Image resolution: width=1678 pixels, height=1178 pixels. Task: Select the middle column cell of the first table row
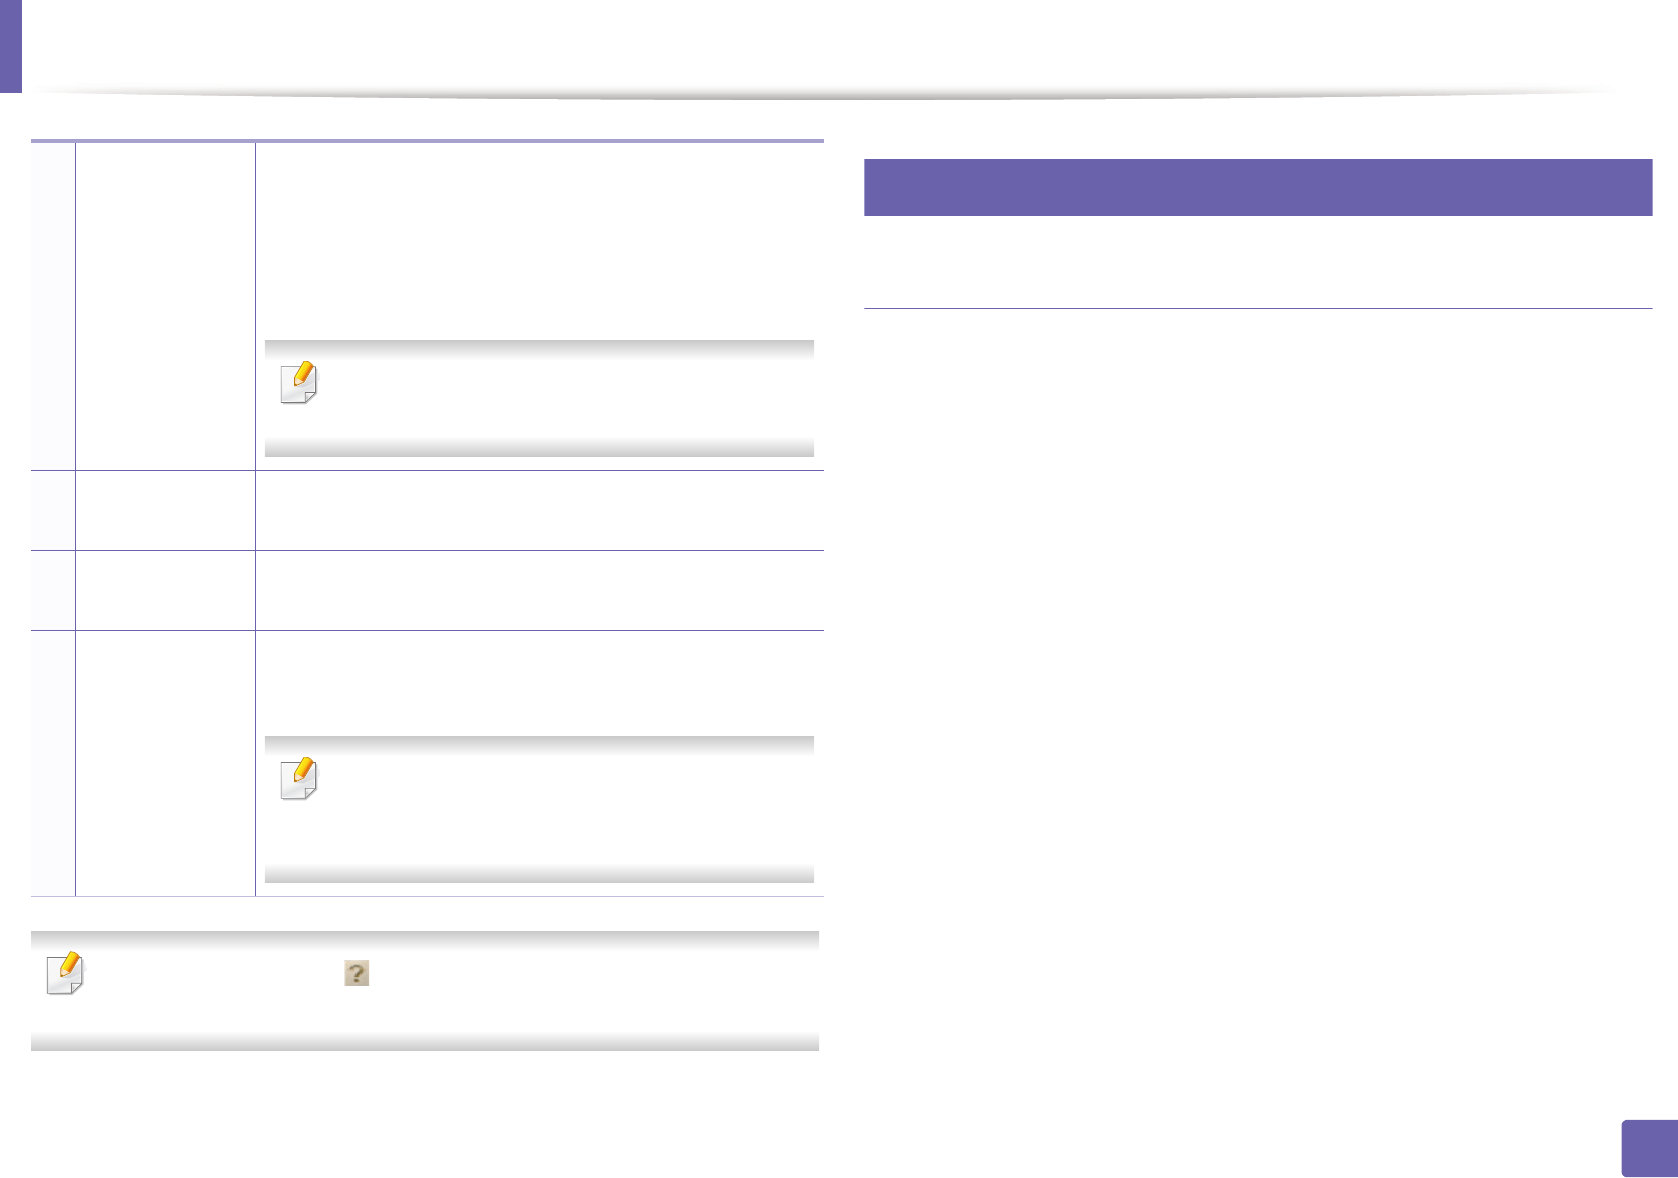coord(165,305)
